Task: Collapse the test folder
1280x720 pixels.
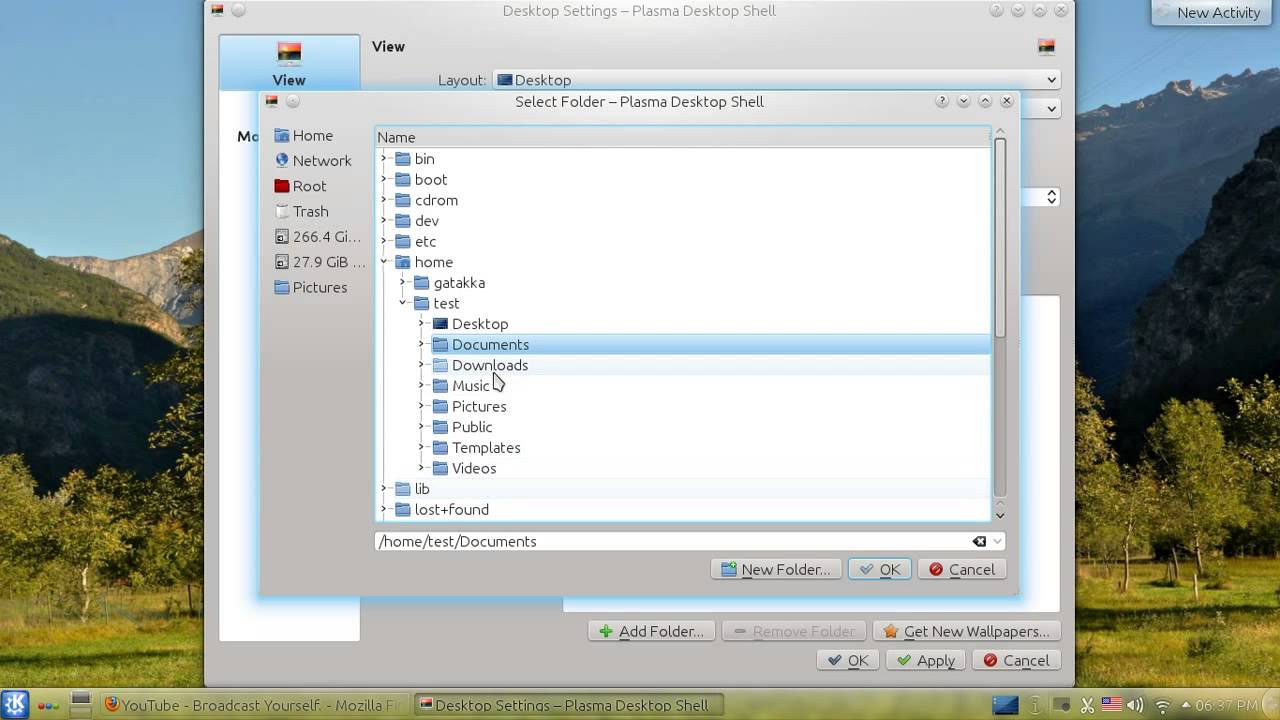Action: [x=403, y=303]
